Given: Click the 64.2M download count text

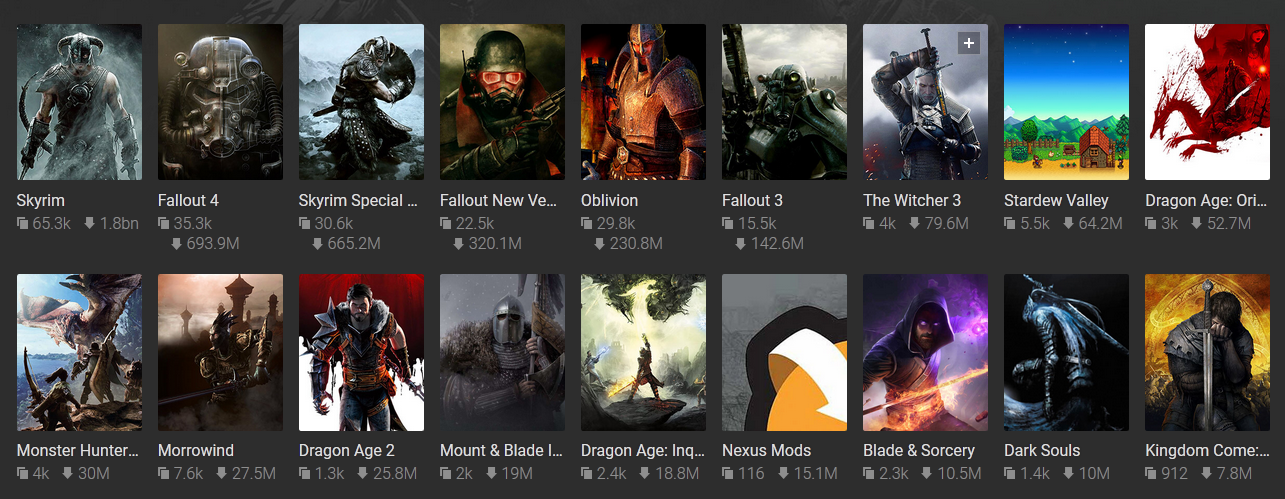Looking at the screenshot, I should click(1101, 224).
